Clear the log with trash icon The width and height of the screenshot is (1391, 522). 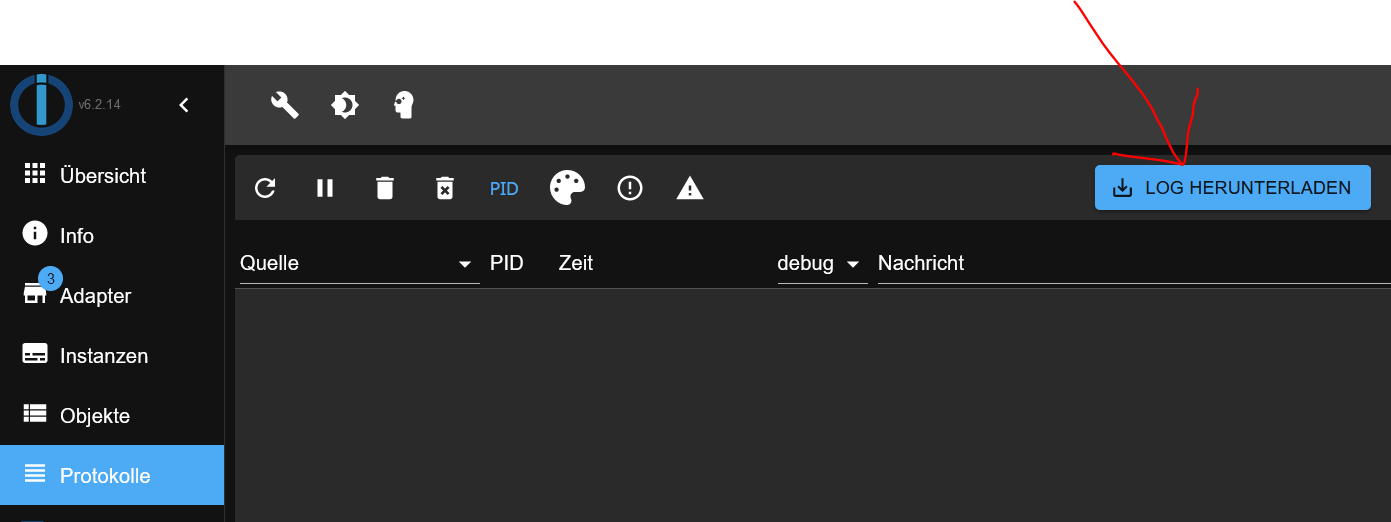coord(385,188)
